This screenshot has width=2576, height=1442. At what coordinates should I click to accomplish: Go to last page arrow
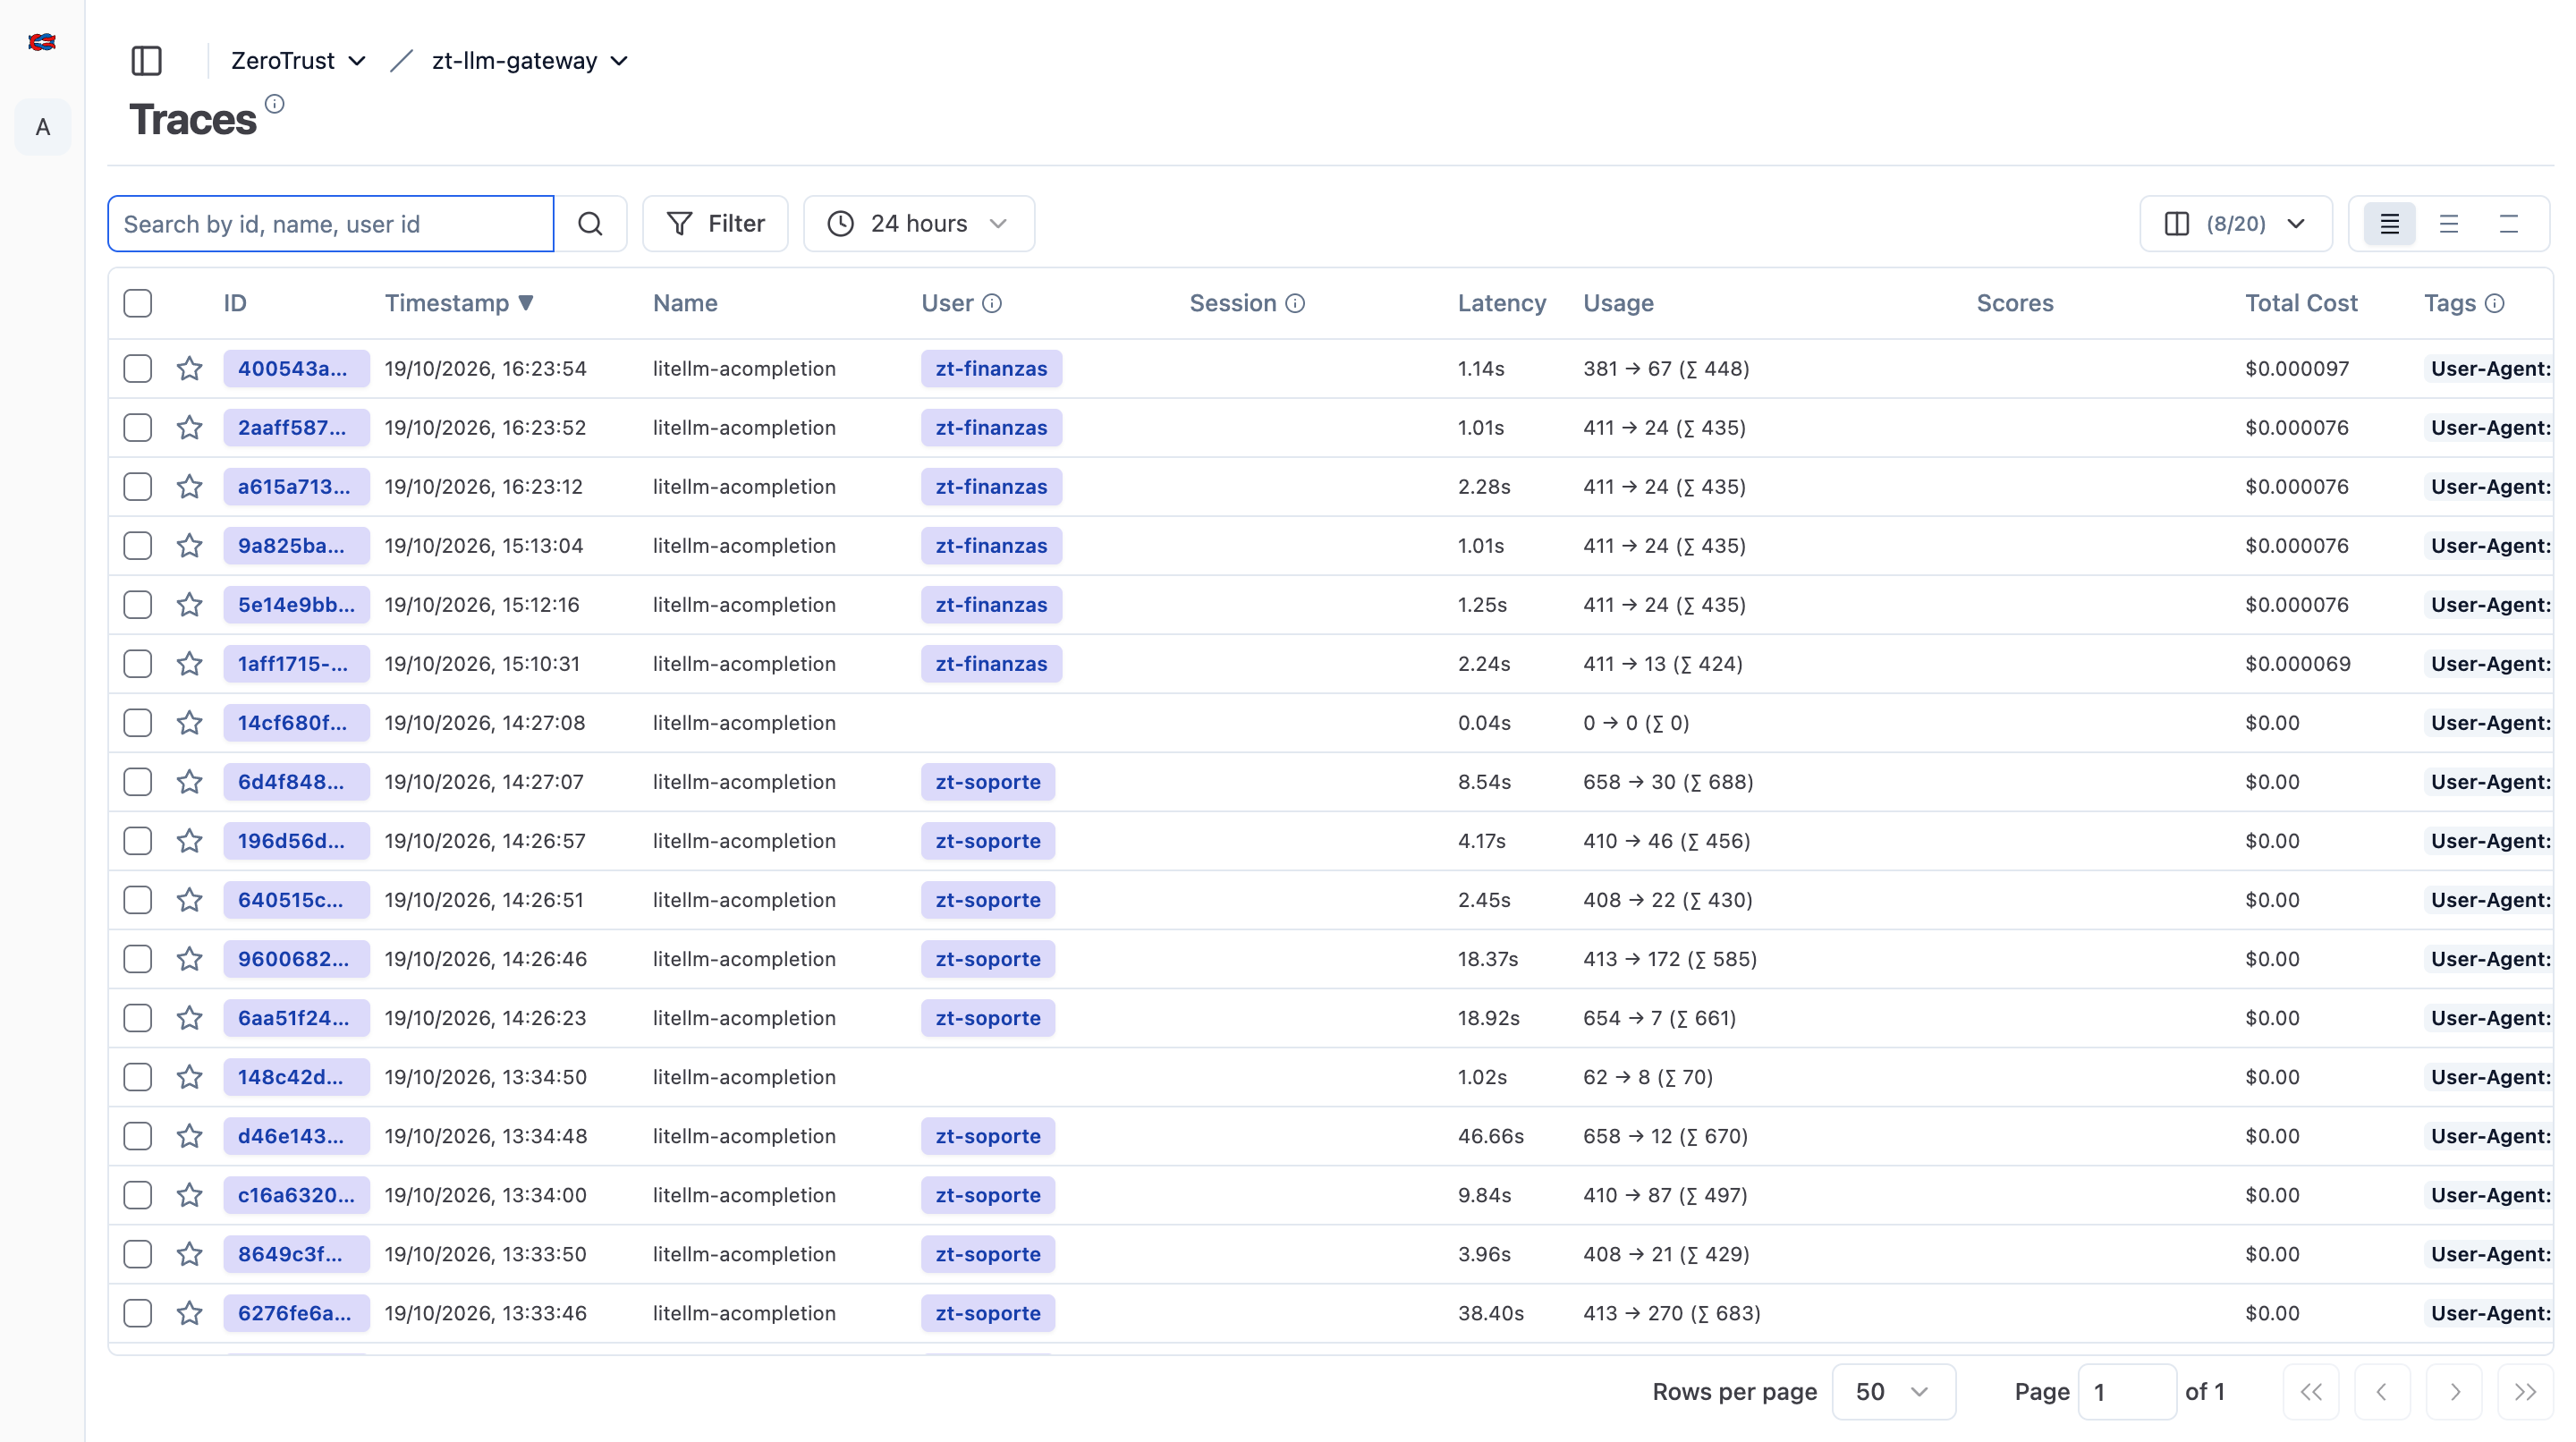click(x=2525, y=1392)
